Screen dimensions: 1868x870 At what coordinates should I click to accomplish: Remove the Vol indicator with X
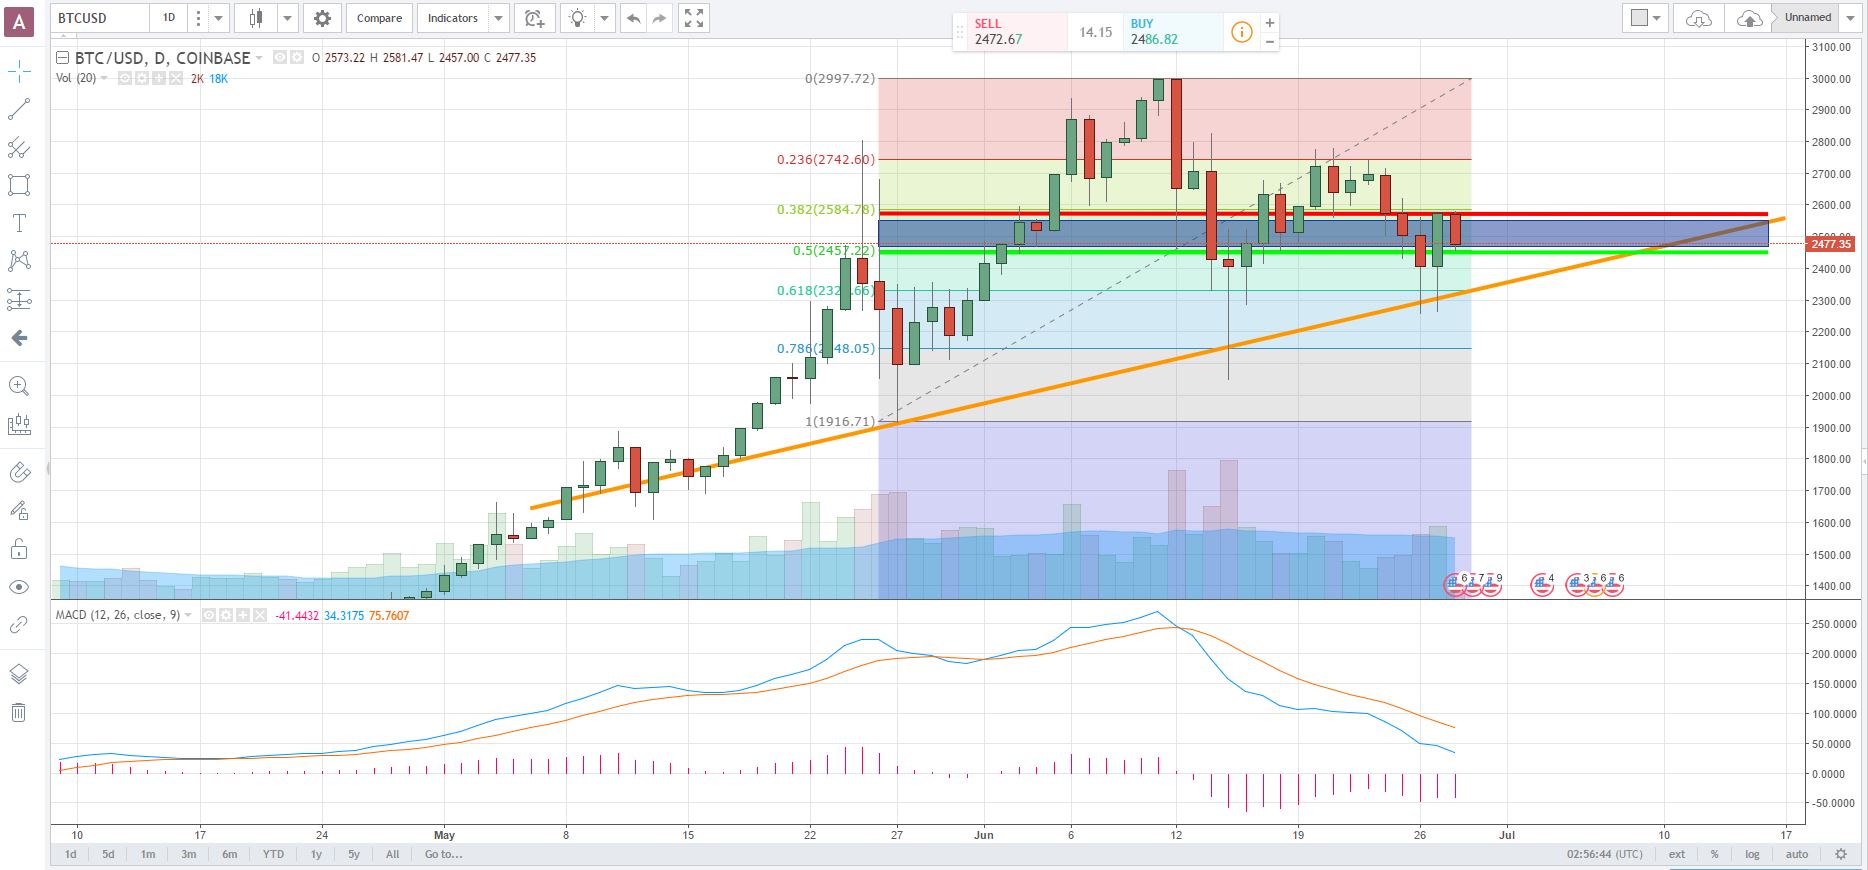tap(176, 78)
